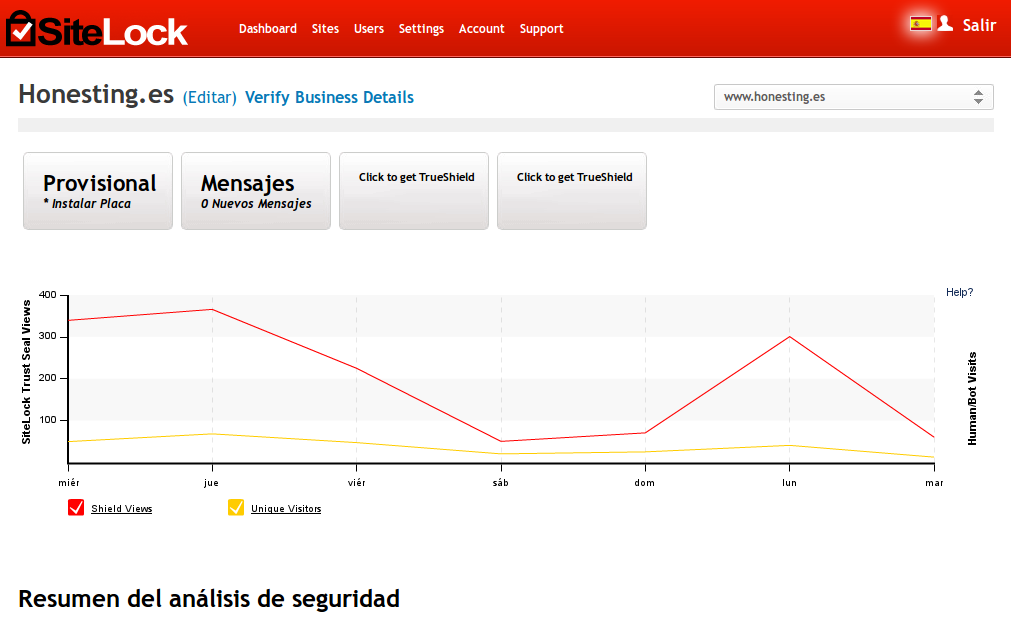Image resolution: width=1011 pixels, height=618 pixels.
Task: Open the www.honesting.es site dropdown
Action: (853, 97)
